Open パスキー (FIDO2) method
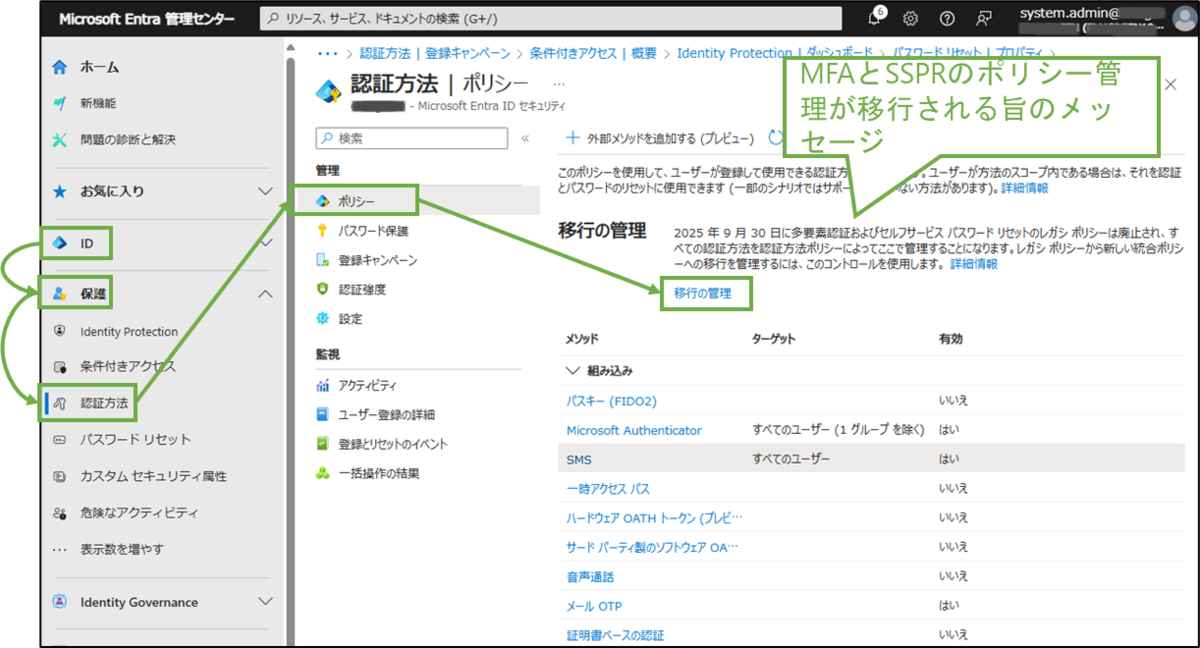Viewport: 1200px width, 648px height. (x=611, y=401)
